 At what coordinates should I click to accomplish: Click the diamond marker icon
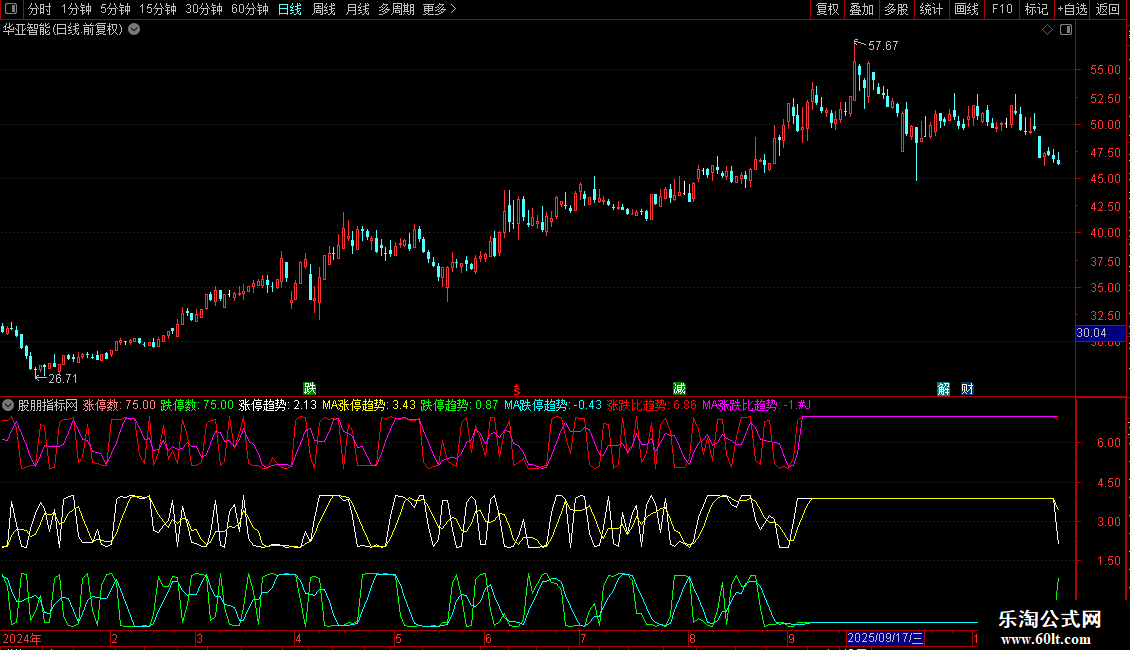point(1048,30)
